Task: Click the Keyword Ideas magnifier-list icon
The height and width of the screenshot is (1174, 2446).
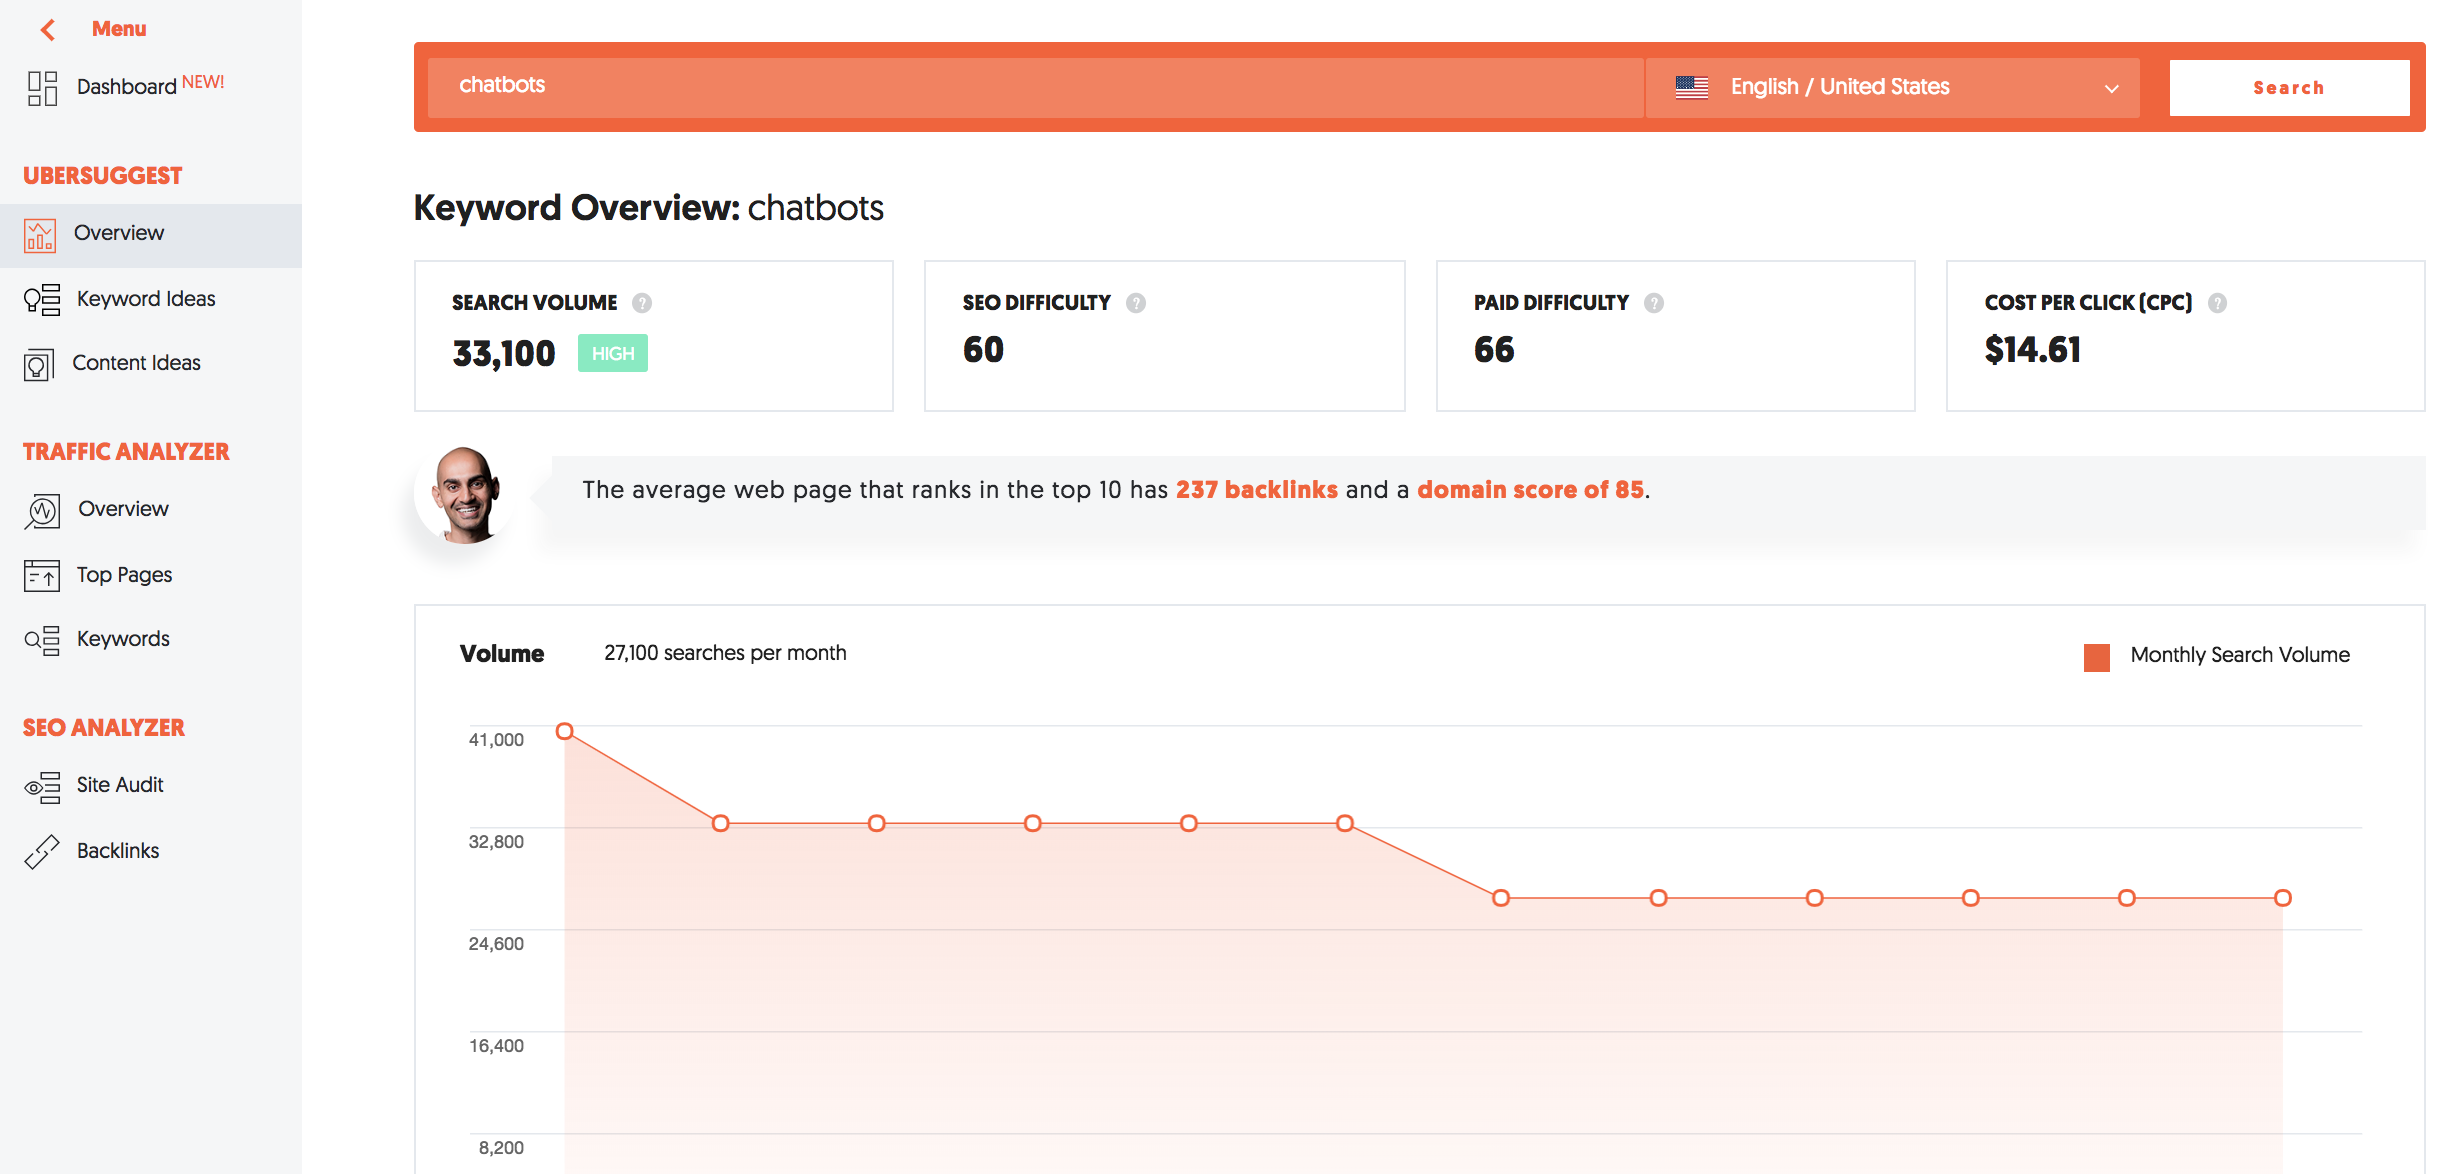Action: click(42, 300)
